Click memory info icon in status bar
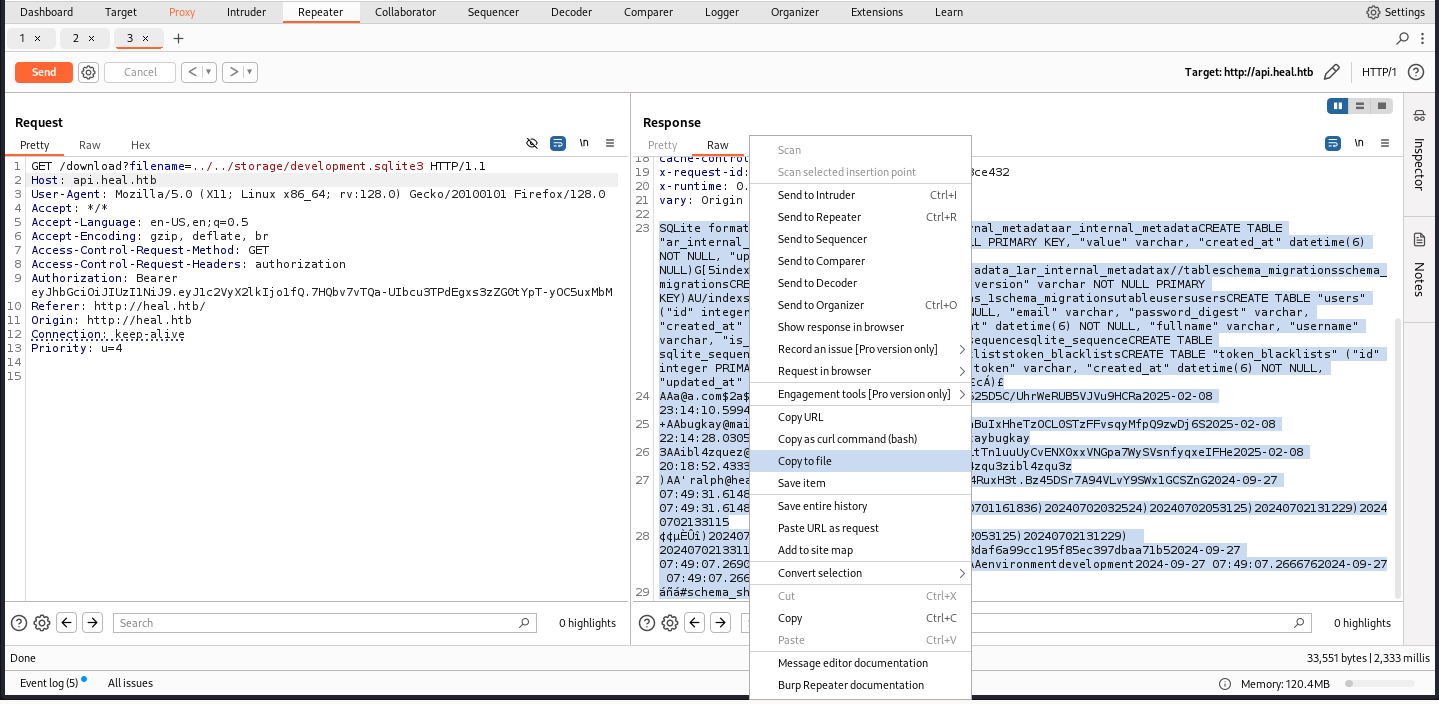The image size is (1439, 704). point(1225,684)
